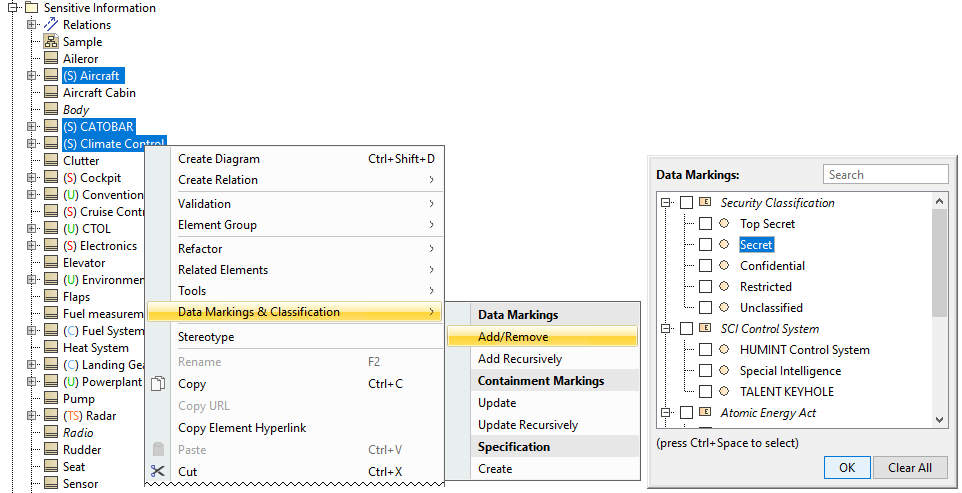Click the Atomic Energy Act category icon

[705, 413]
